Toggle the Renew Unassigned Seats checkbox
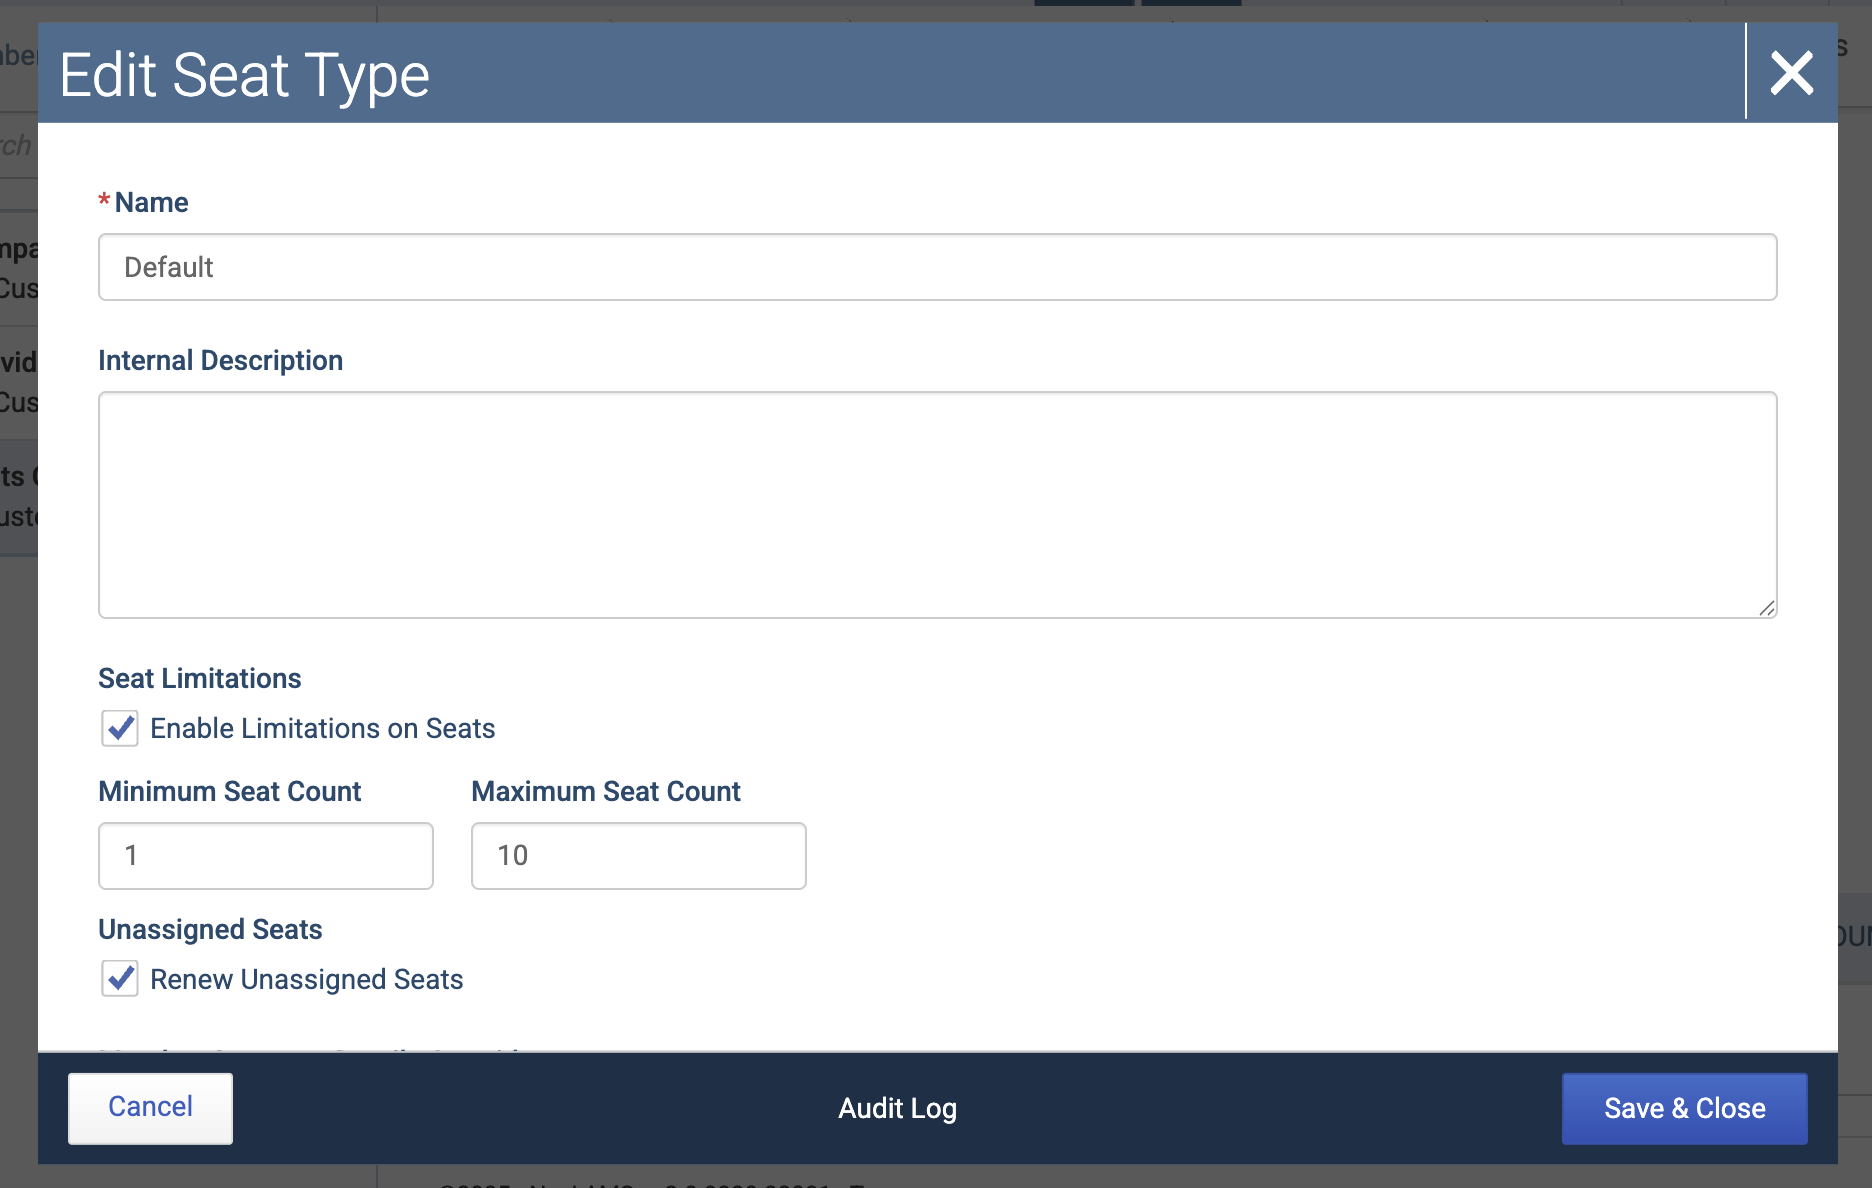Viewport: 1872px width, 1188px height. click(120, 979)
